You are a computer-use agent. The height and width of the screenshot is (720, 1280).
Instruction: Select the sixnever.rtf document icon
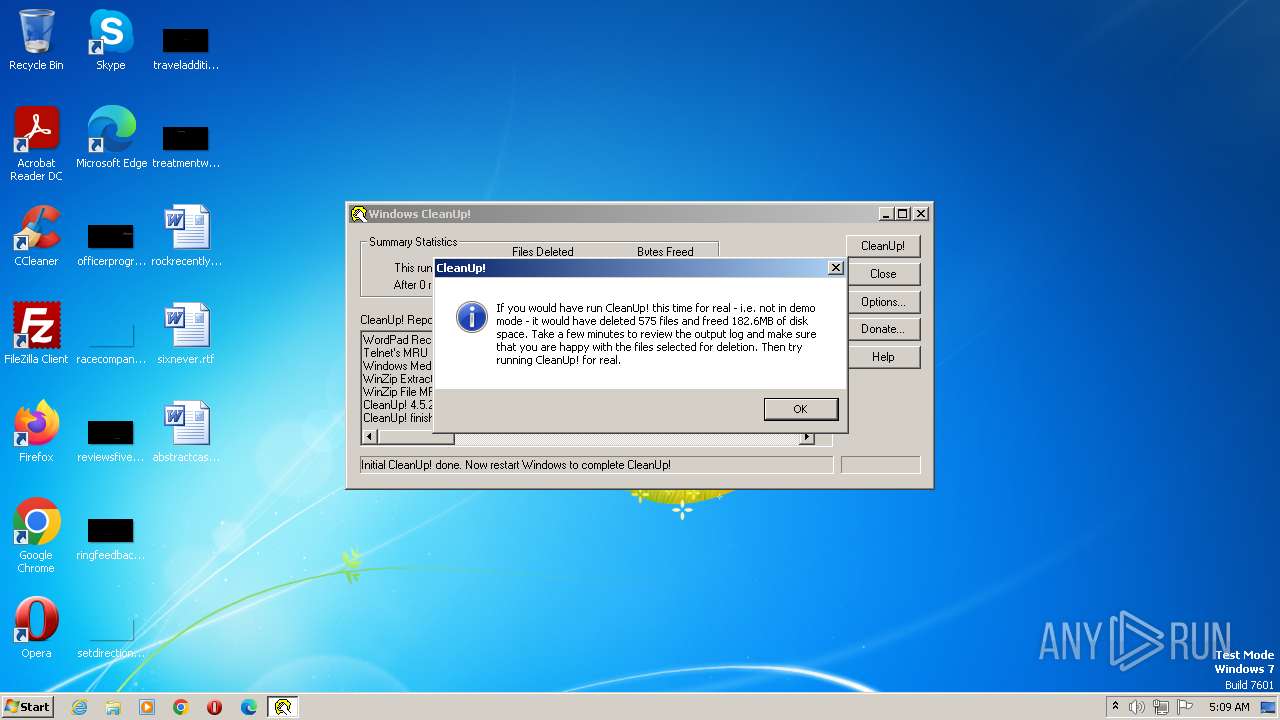(x=186, y=334)
